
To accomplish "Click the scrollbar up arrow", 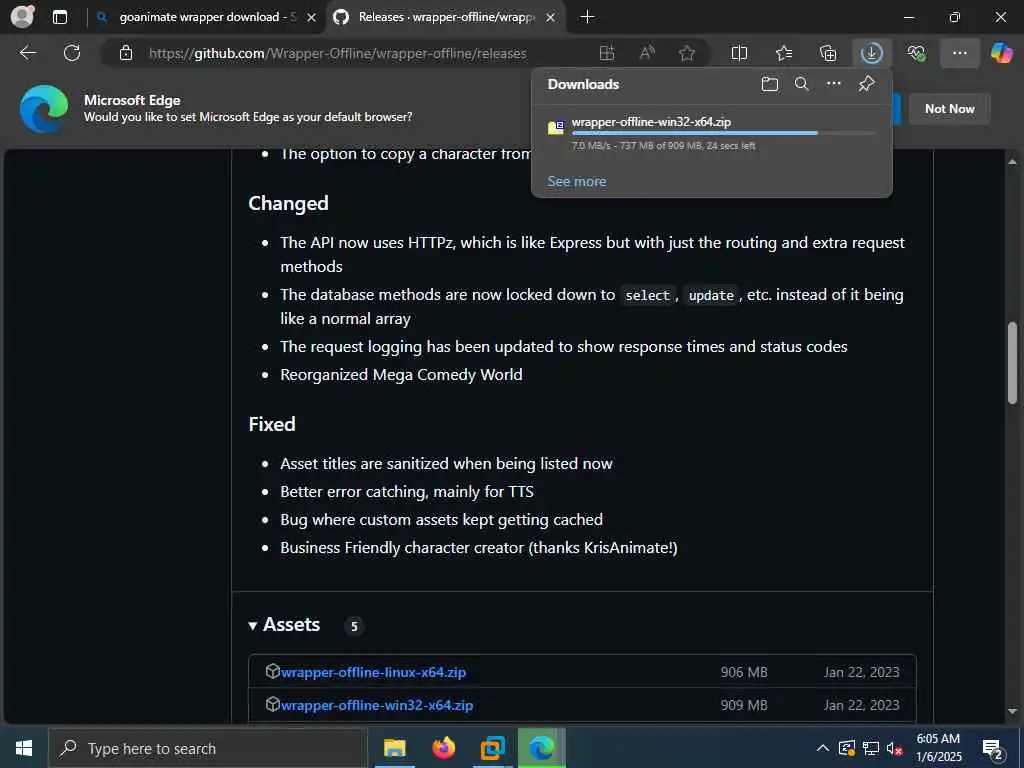I will pyautogui.click(x=1013, y=161).
